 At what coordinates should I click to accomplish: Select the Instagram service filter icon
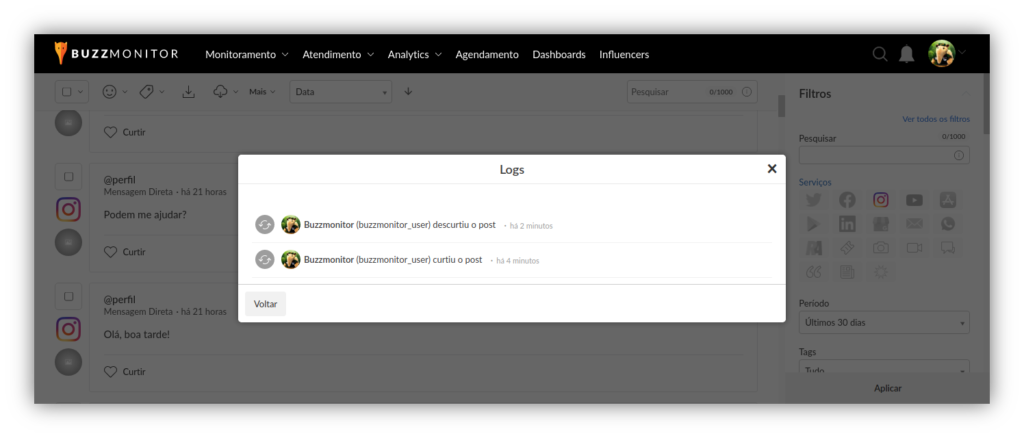click(880, 200)
